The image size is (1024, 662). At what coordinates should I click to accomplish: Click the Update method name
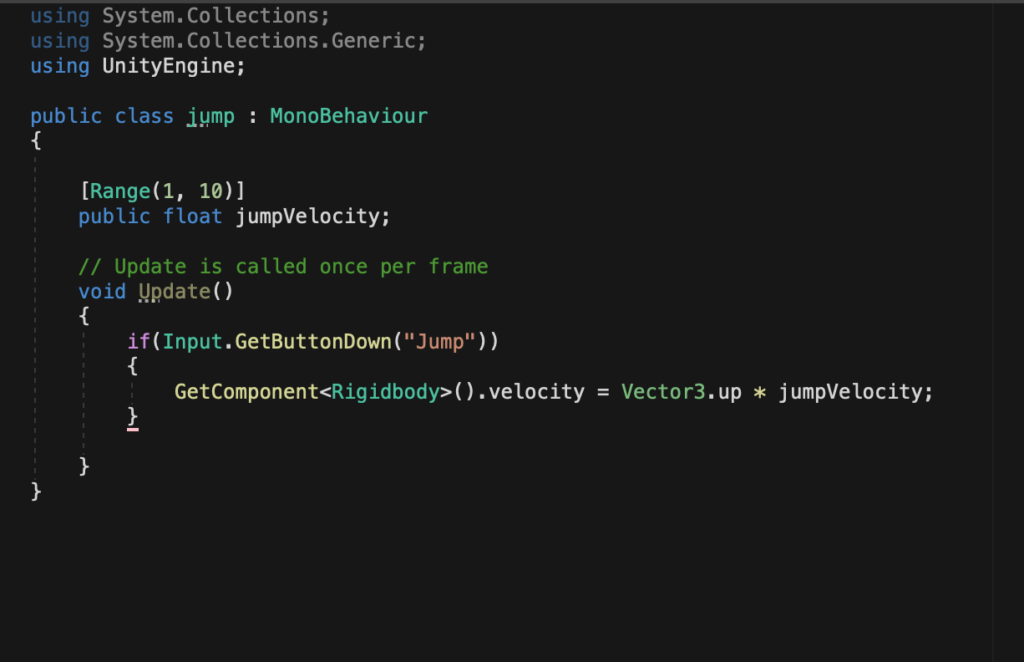pos(174,291)
